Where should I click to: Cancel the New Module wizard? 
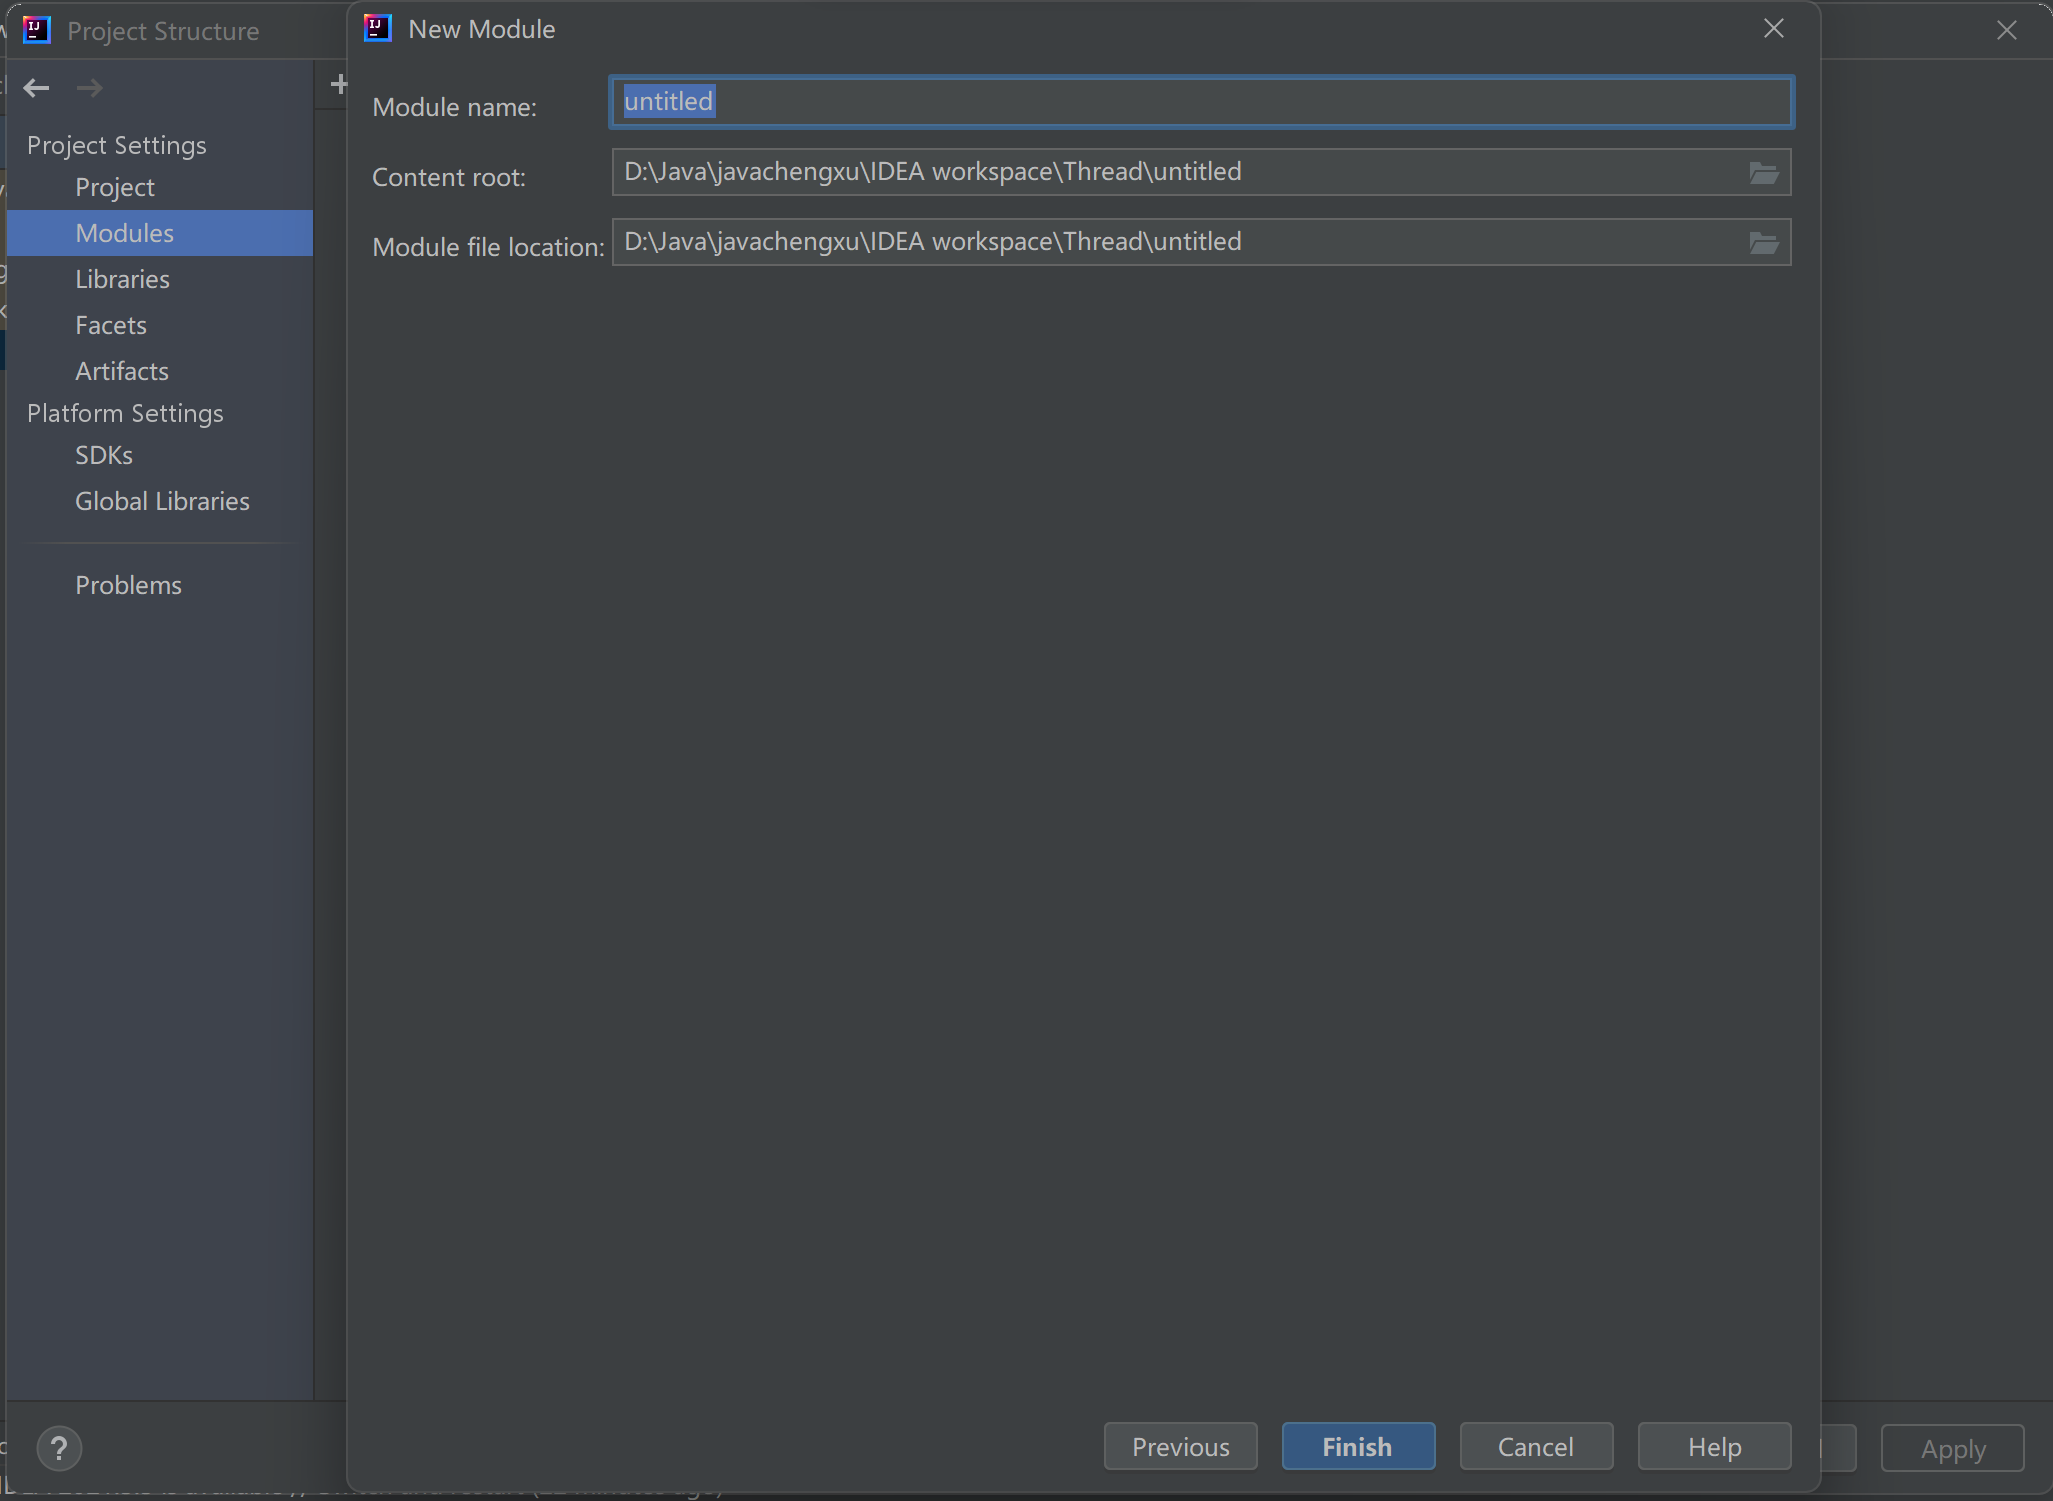click(1535, 1446)
